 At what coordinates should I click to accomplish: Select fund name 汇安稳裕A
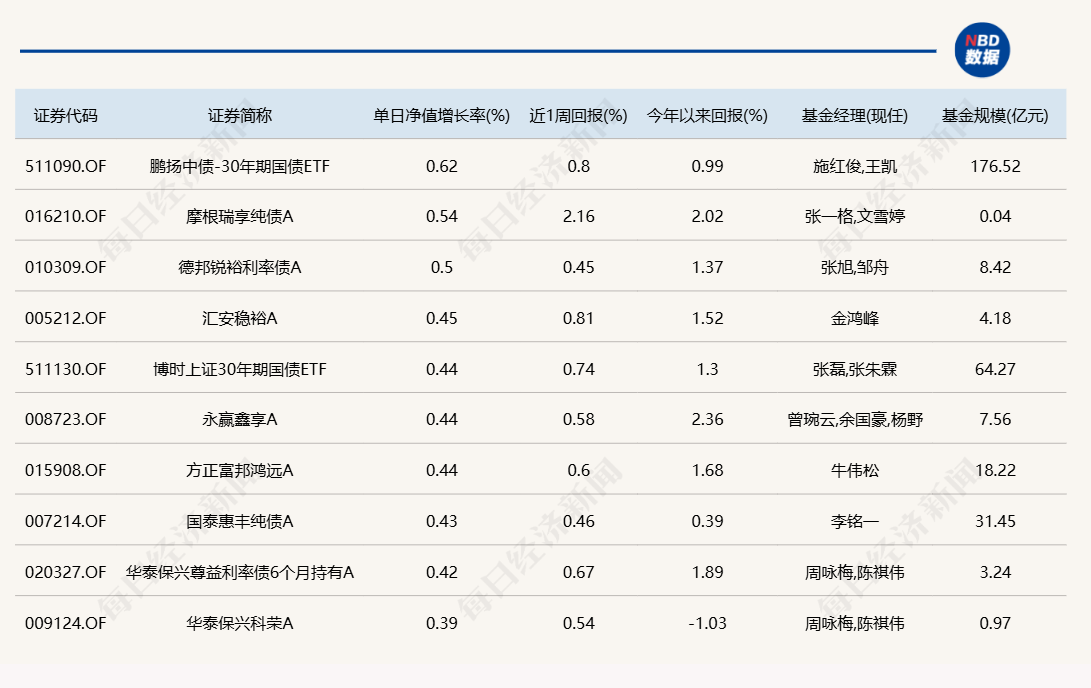click(x=239, y=318)
